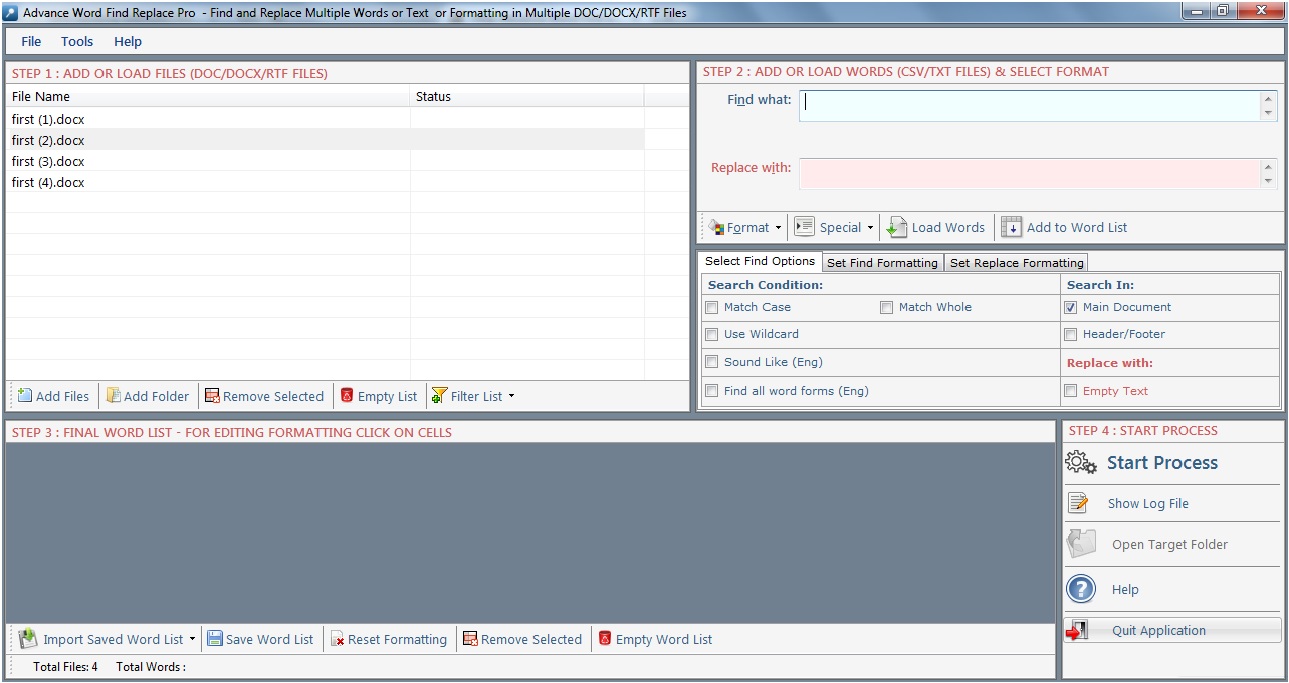Expand the Filter List dropdown arrow
1289x683 pixels.
coord(511,396)
